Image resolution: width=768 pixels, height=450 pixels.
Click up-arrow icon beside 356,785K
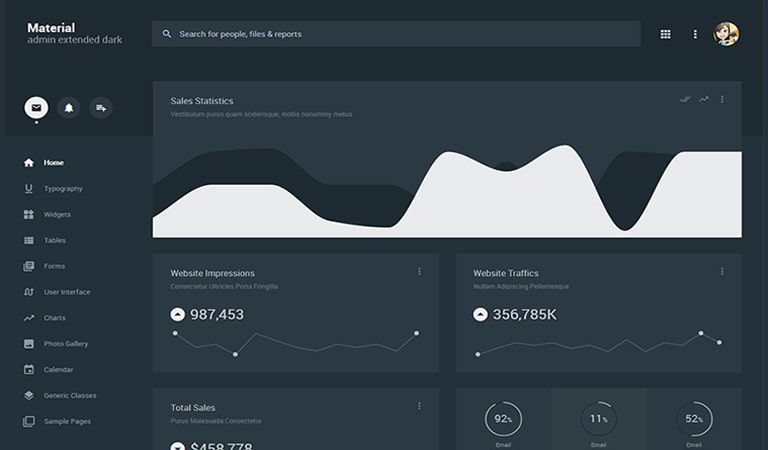pyautogui.click(x=480, y=314)
